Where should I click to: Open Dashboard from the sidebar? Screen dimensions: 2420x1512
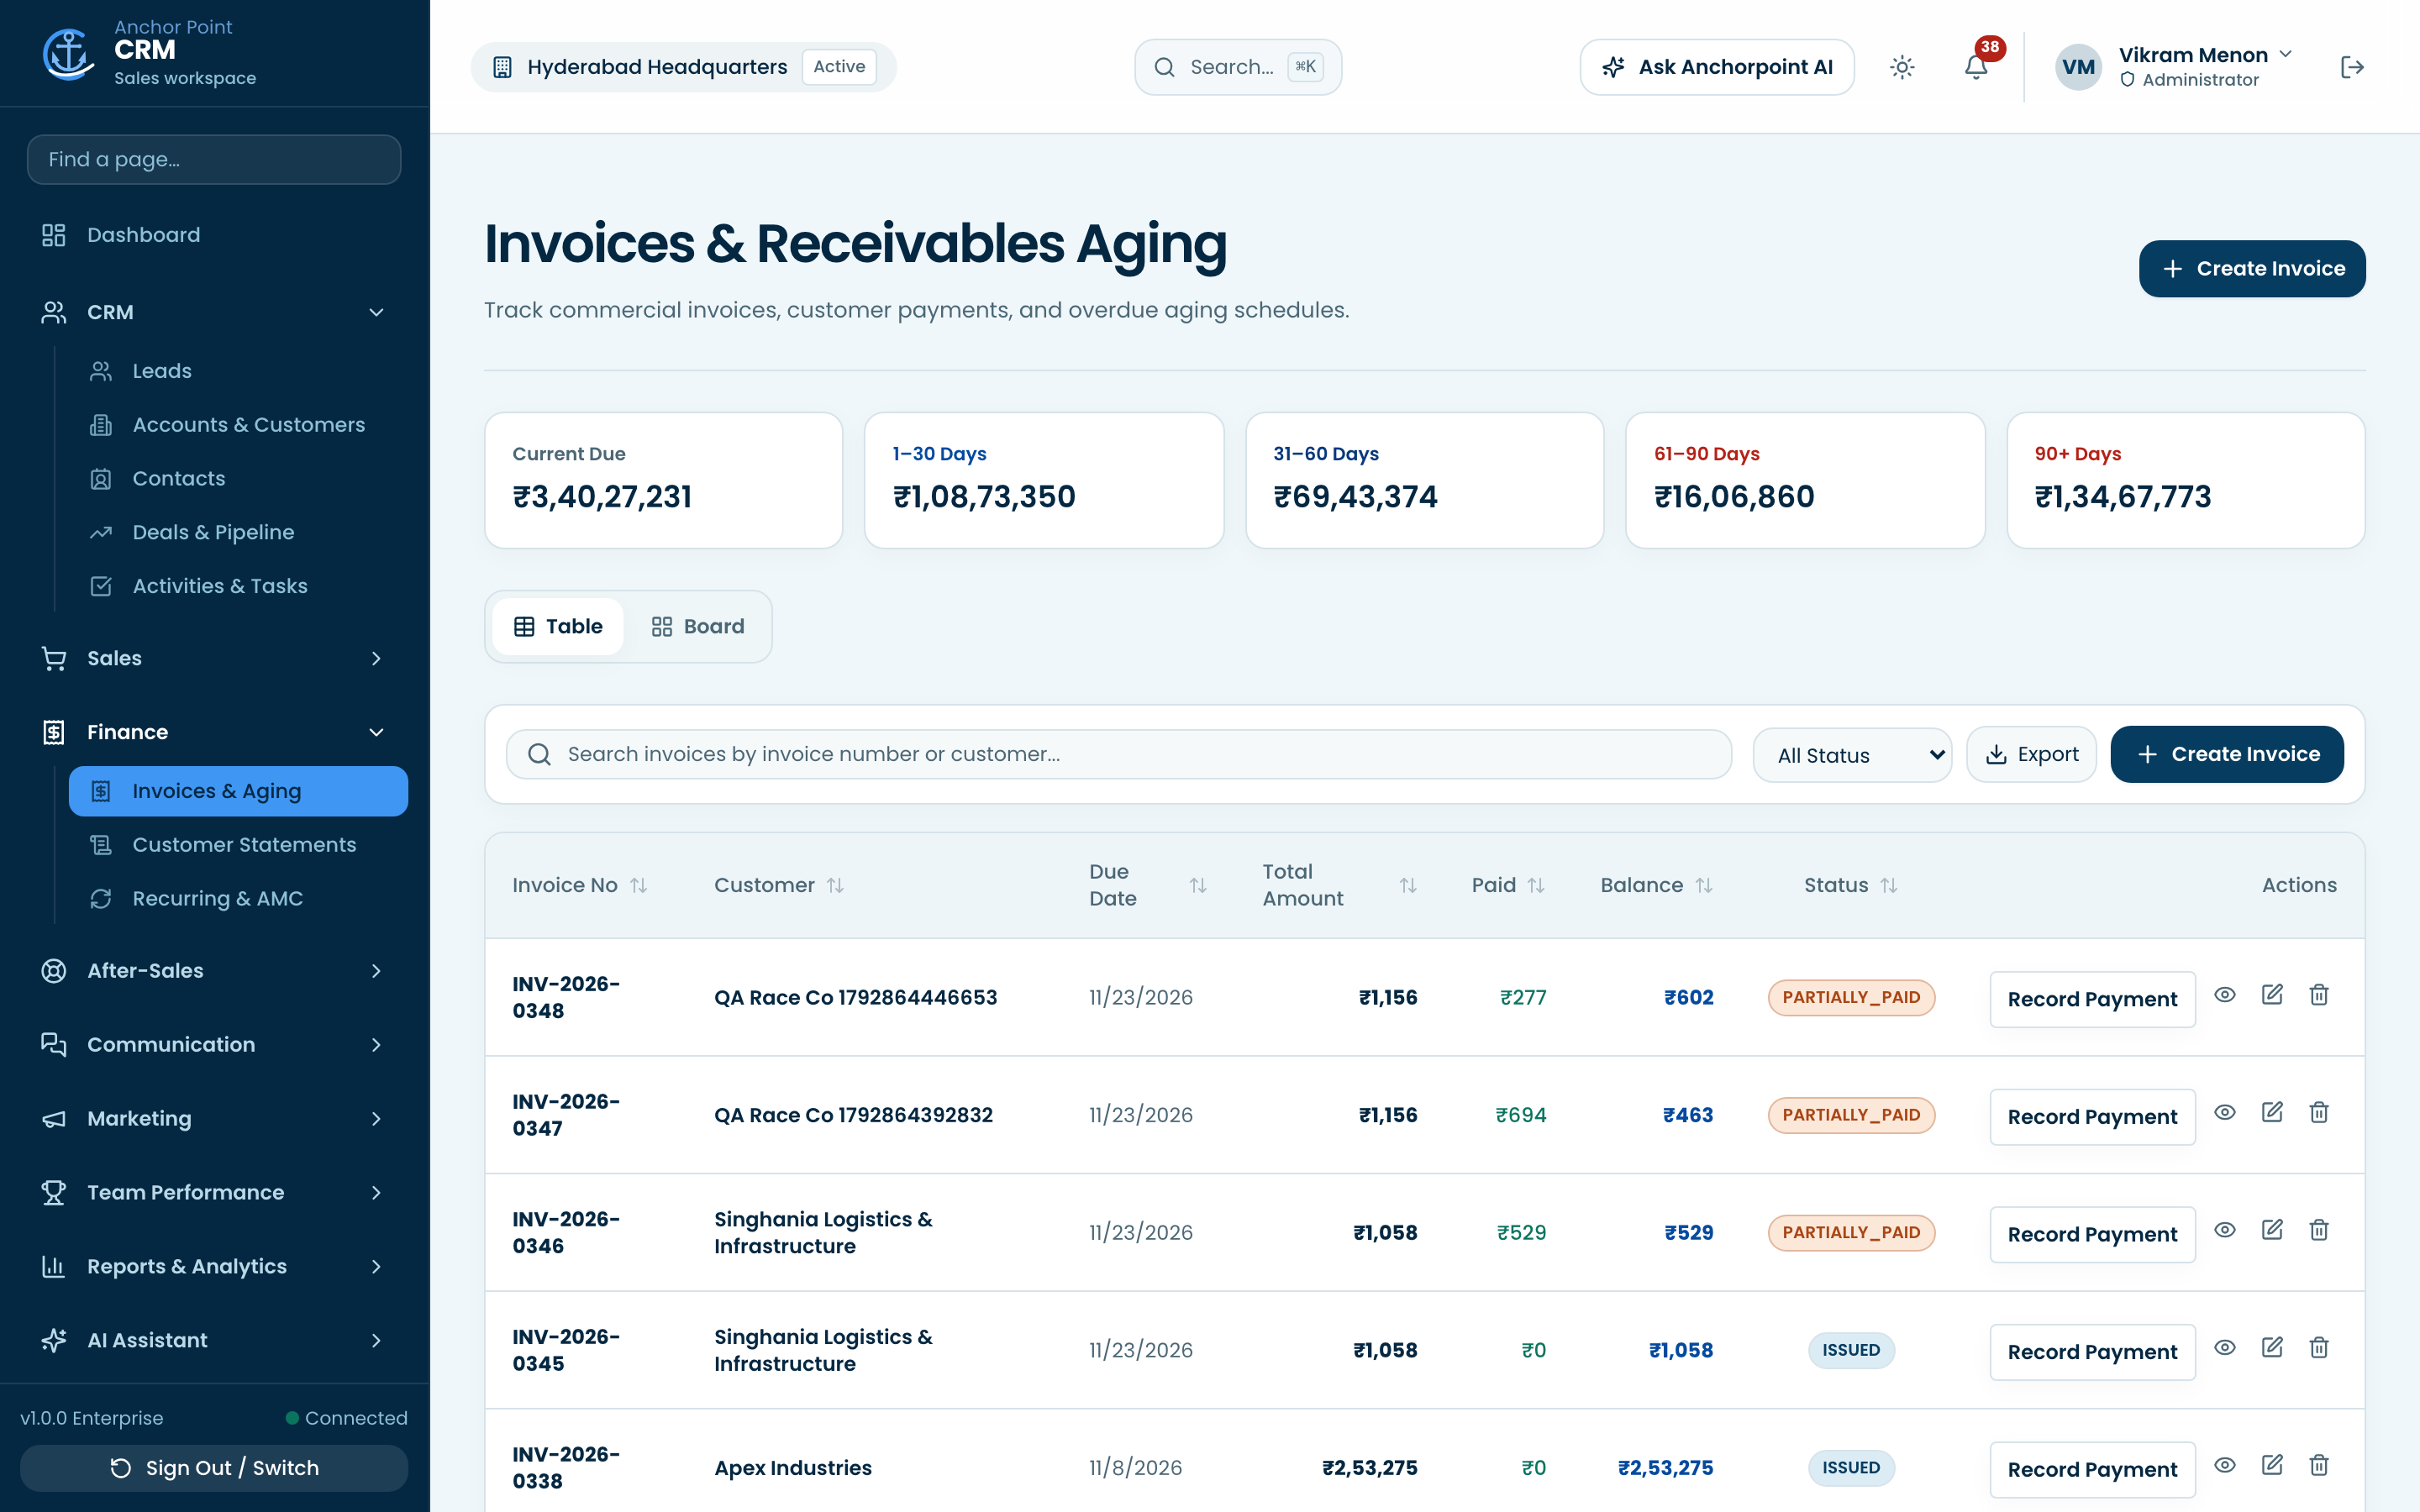click(214, 235)
